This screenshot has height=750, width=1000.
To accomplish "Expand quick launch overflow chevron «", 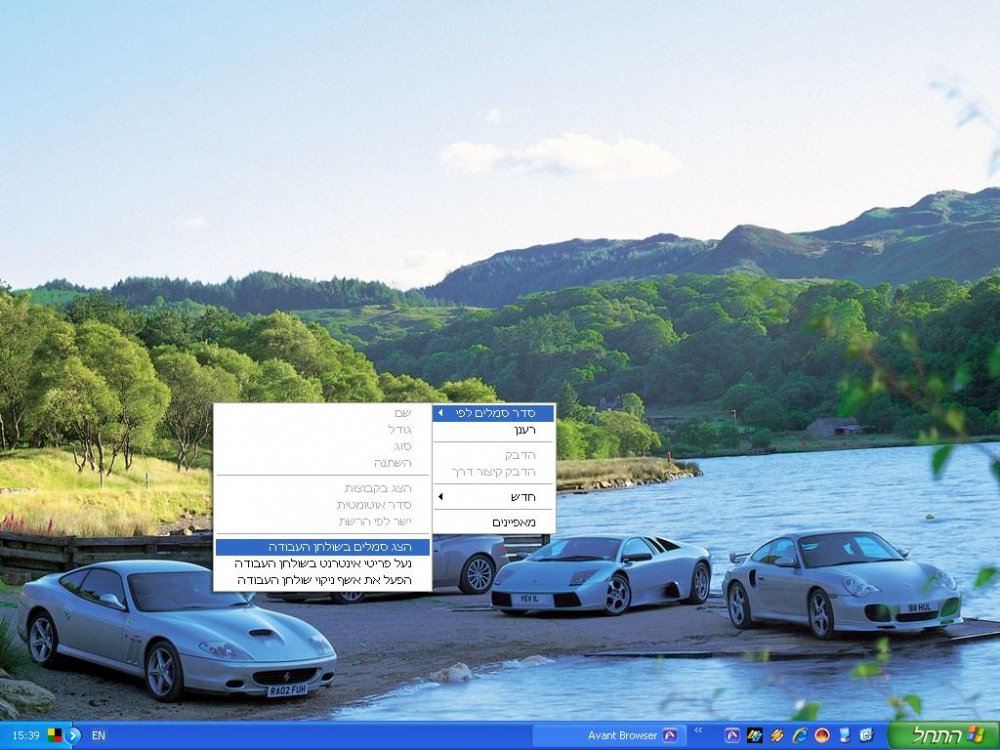I will coord(698,730).
